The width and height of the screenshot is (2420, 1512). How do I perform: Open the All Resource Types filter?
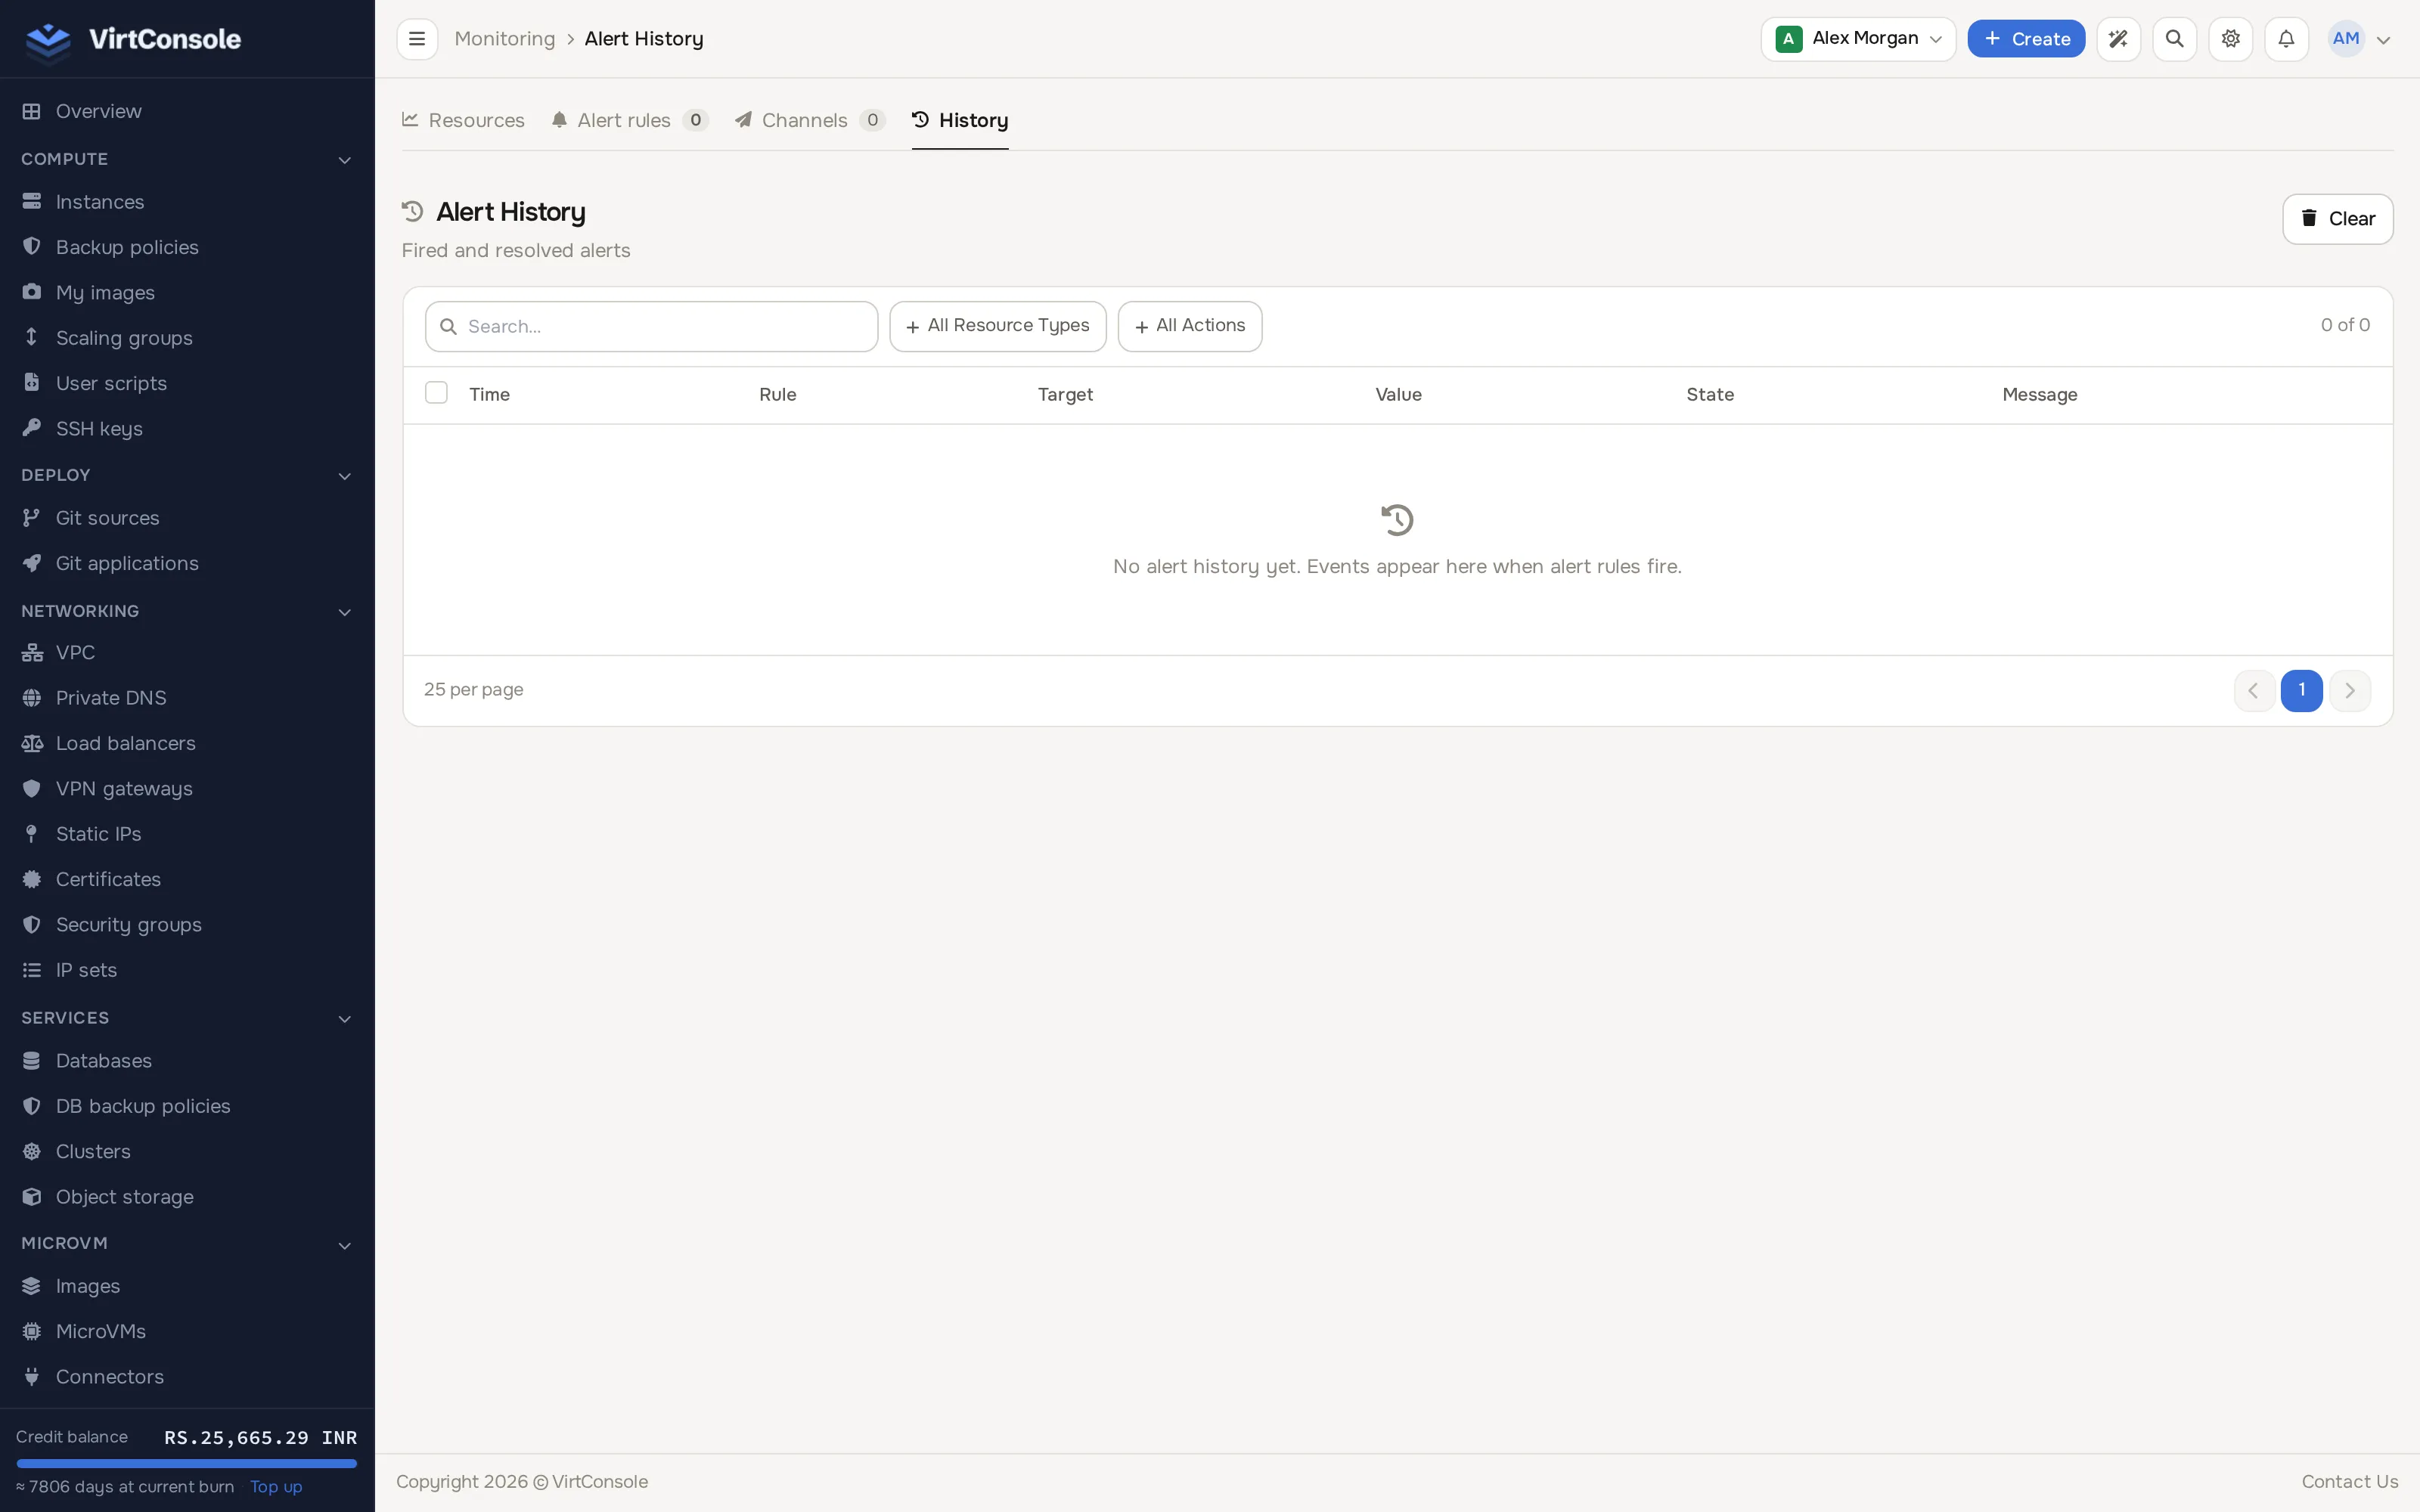pyautogui.click(x=997, y=326)
